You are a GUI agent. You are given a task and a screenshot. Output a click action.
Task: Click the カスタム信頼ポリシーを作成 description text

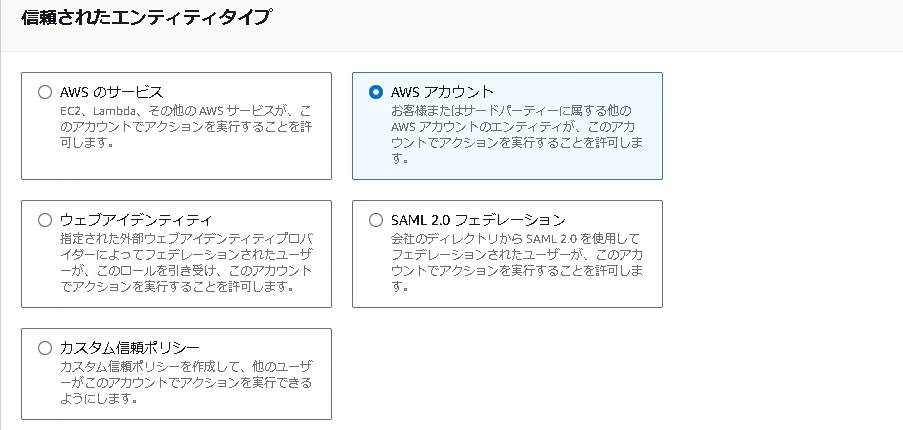coord(186,382)
